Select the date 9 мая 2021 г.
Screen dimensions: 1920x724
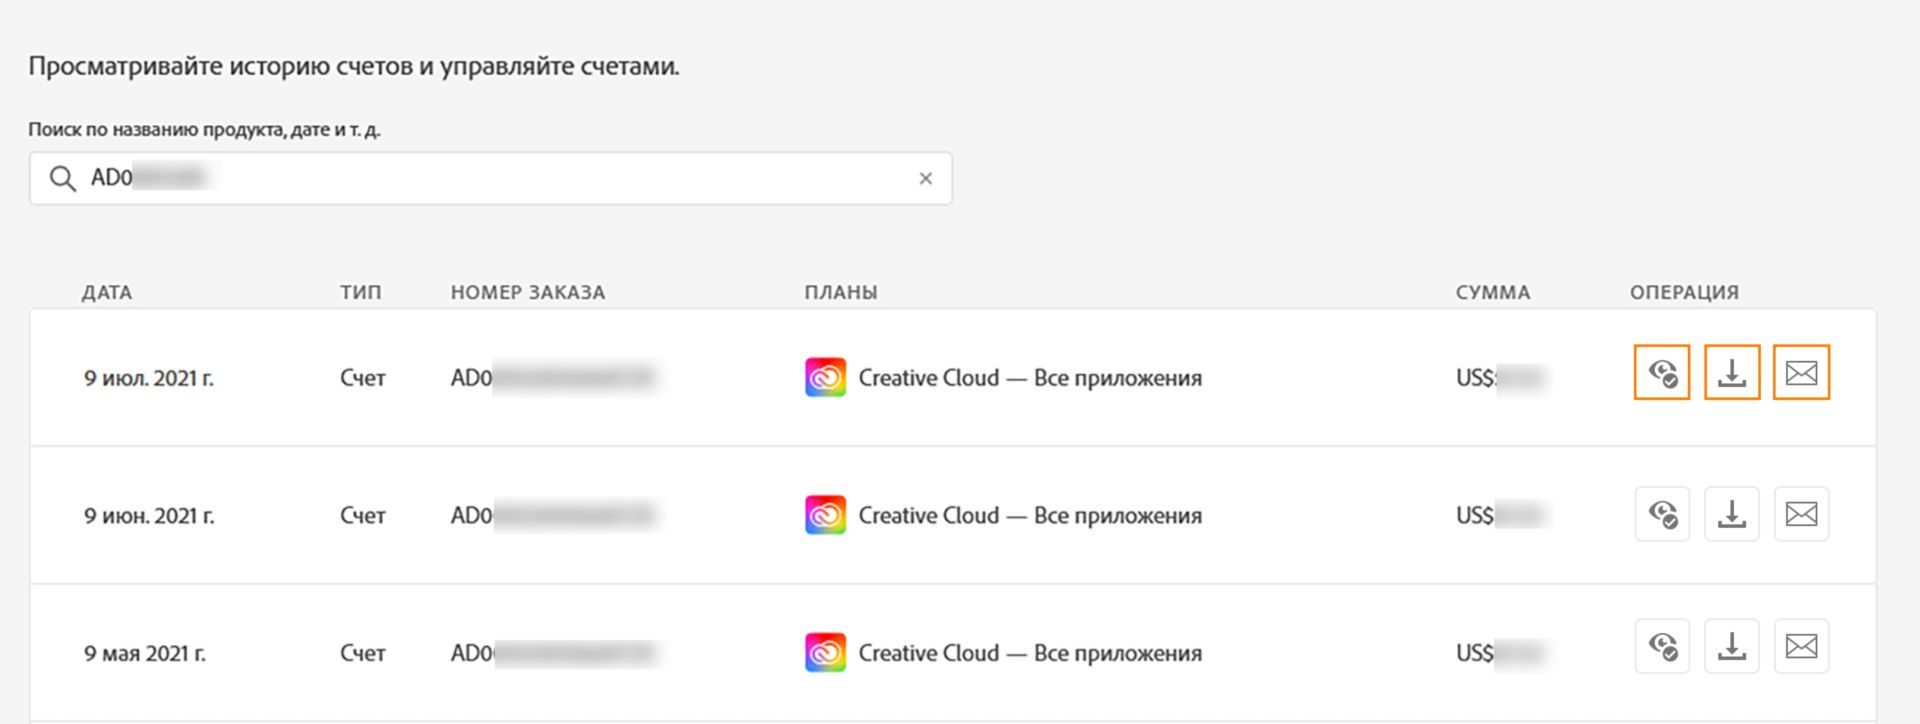(x=145, y=653)
